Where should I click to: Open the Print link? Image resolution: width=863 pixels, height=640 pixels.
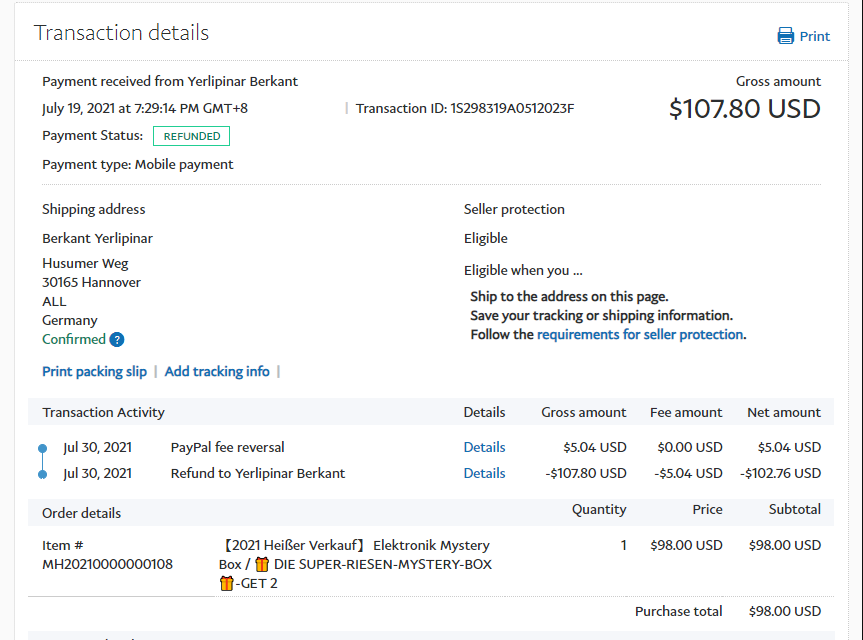[814, 36]
